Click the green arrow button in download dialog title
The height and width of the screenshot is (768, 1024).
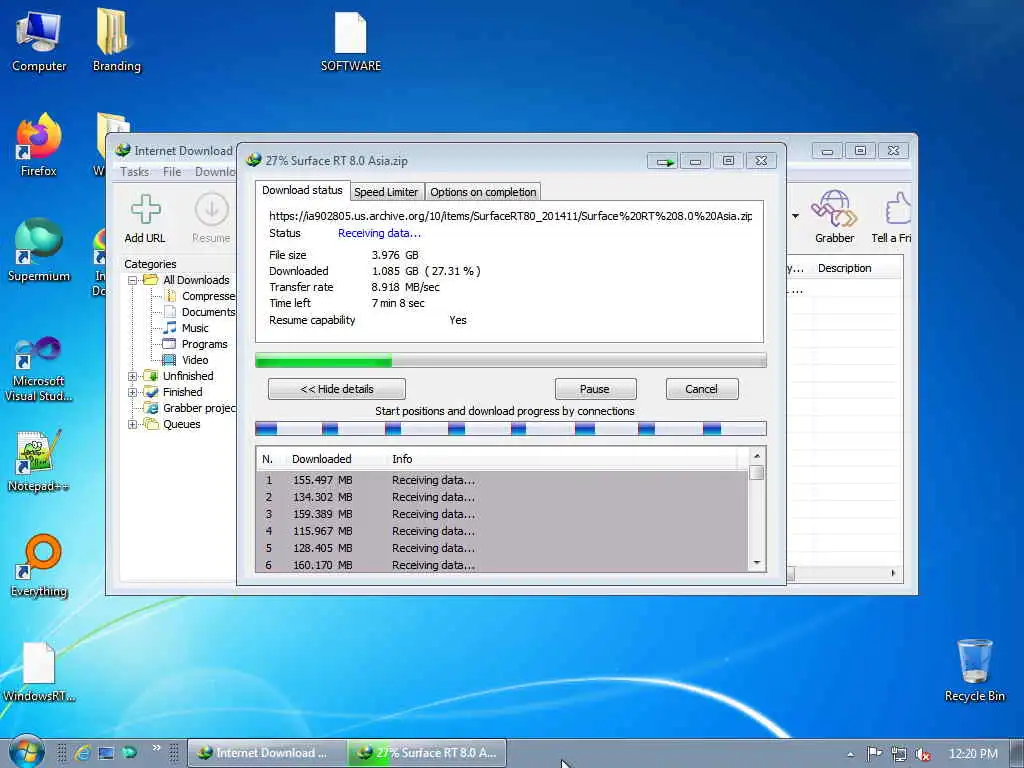tap(664, 161)
